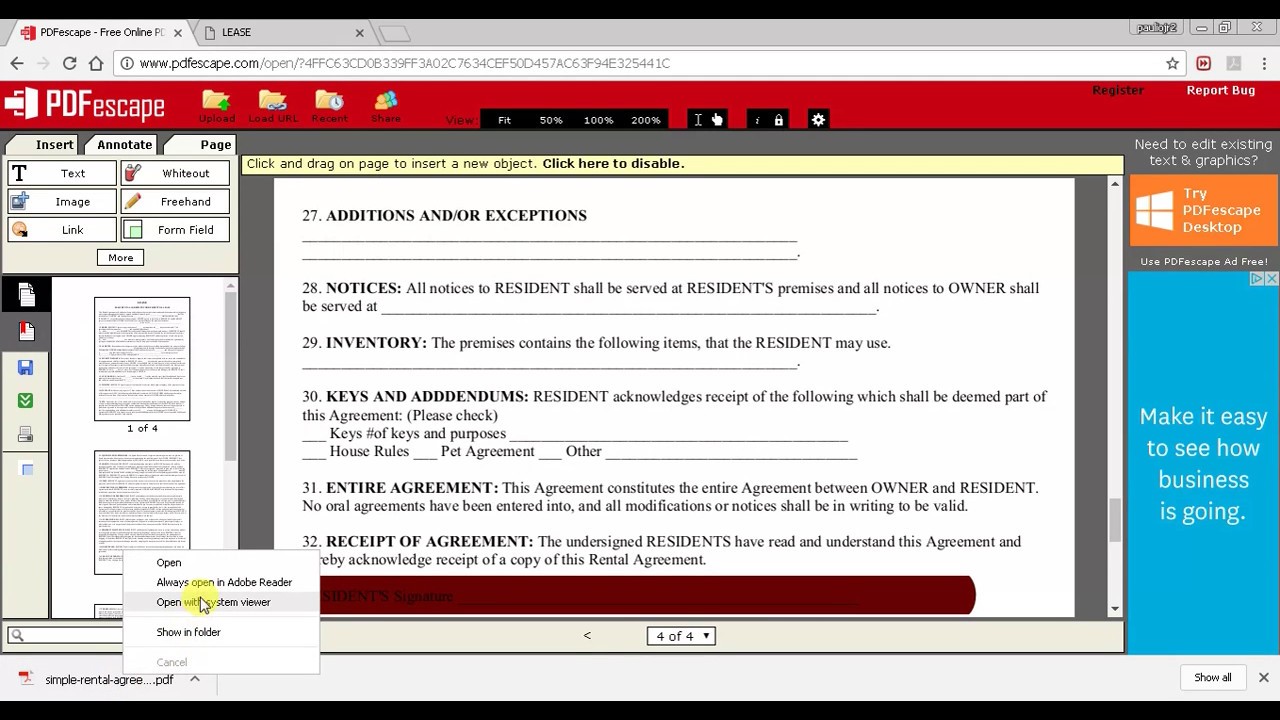
Task: Toggle the padlock icon in toolbar
Action: click(778, 120)
